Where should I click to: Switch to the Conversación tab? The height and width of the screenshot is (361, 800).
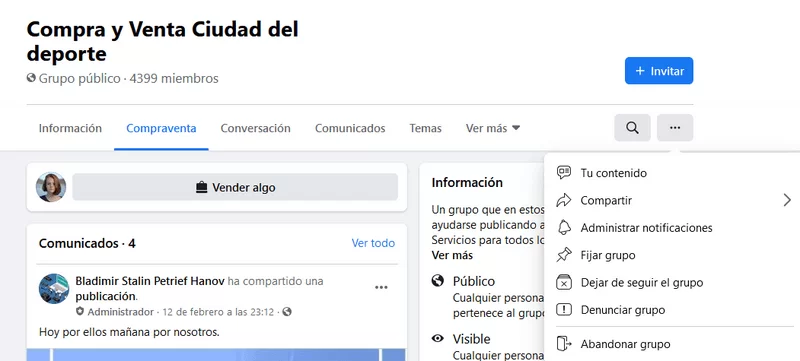click(x=256, y=128)
